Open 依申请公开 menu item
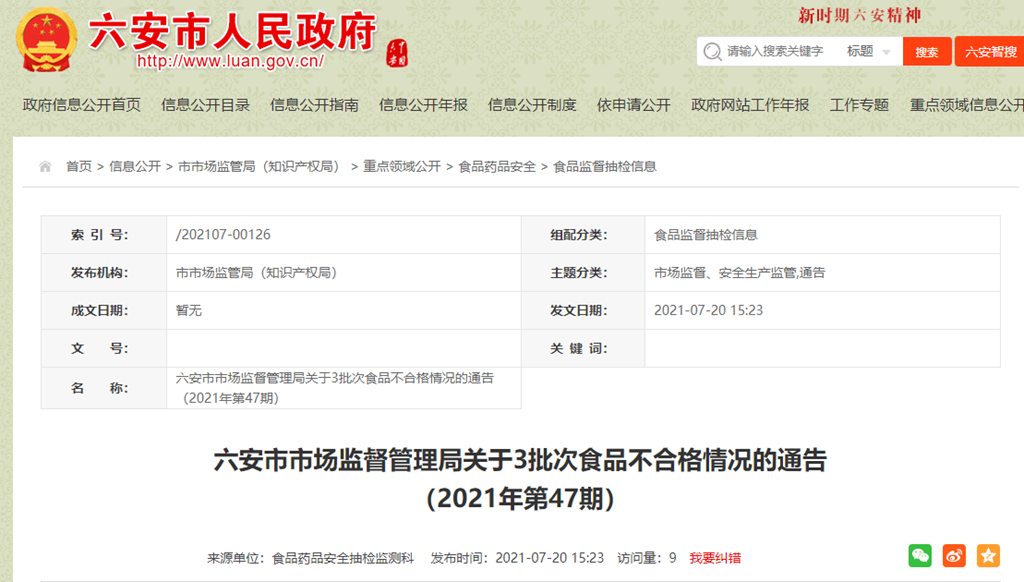The image size is (1024, 582). (633, 105)
